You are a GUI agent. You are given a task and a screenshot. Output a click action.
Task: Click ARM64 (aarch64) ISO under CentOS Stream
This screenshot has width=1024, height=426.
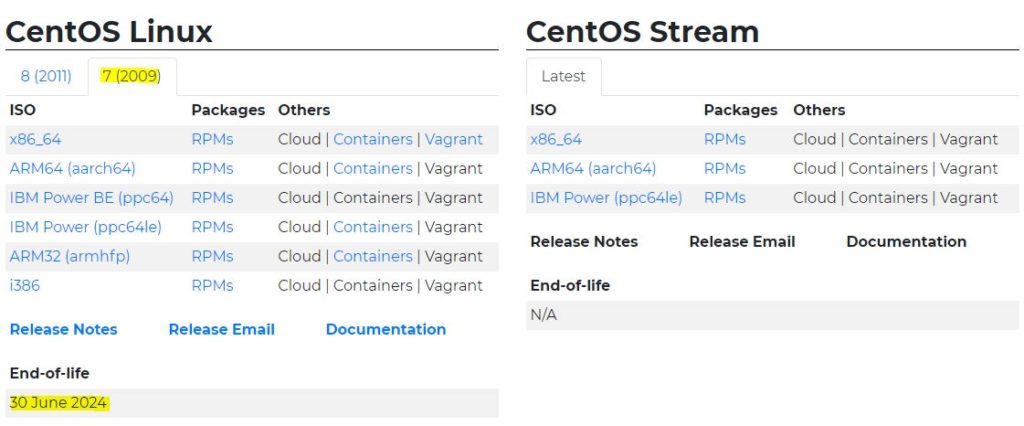pyautogui.click(x=593, y=168)
